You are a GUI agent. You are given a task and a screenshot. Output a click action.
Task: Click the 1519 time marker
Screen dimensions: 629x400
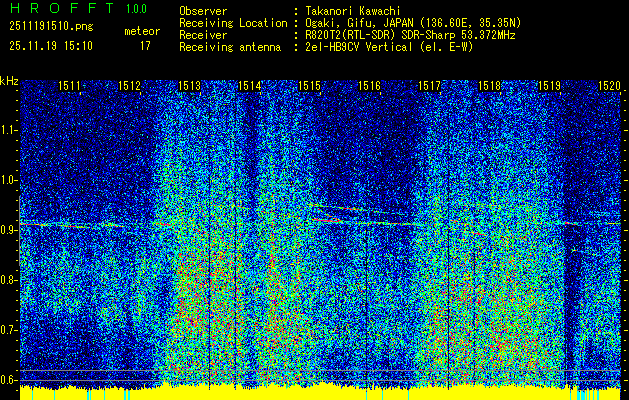[549, 86]
